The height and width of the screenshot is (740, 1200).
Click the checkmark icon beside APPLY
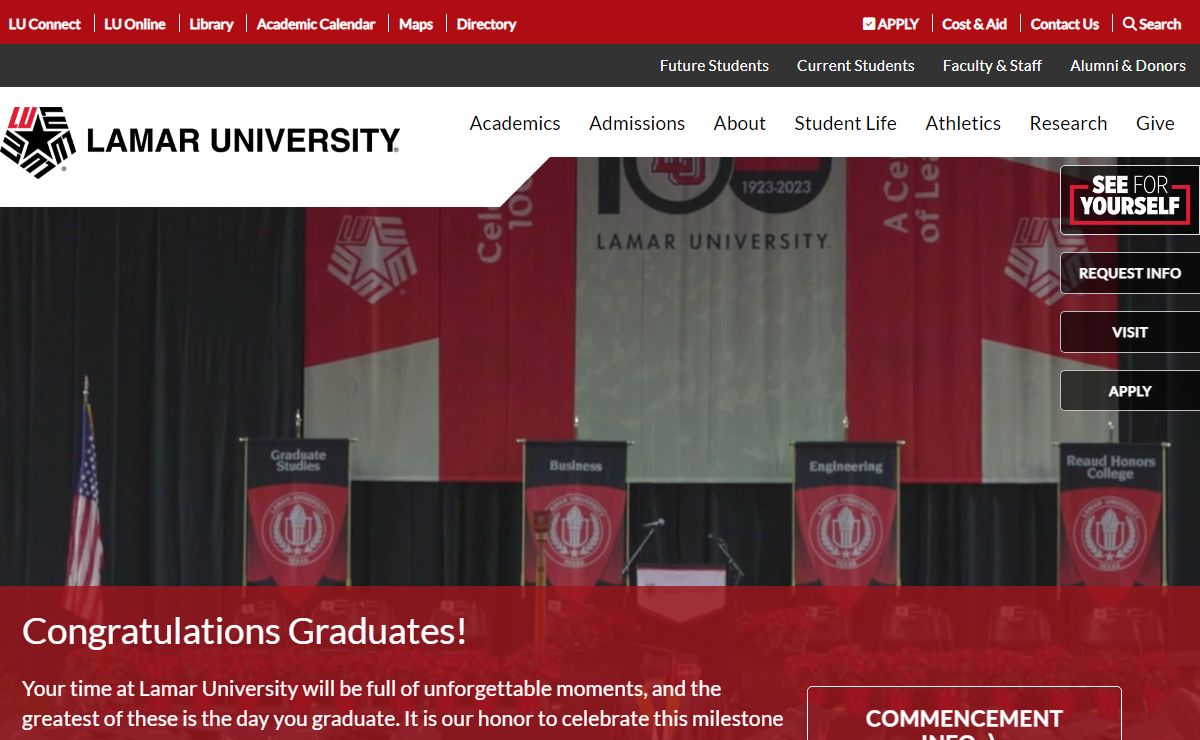coord(869,23)
